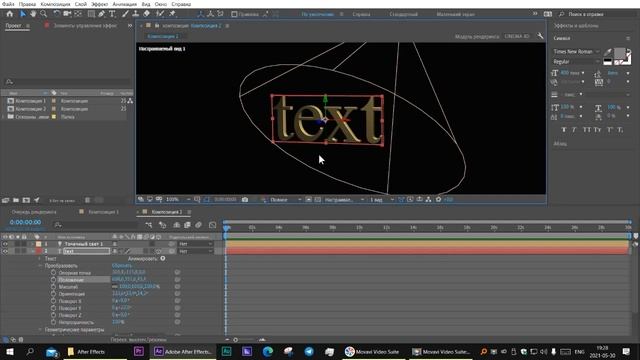
Task: Click the snapshot camera icon under the viewer
Action: click(245, 200)
